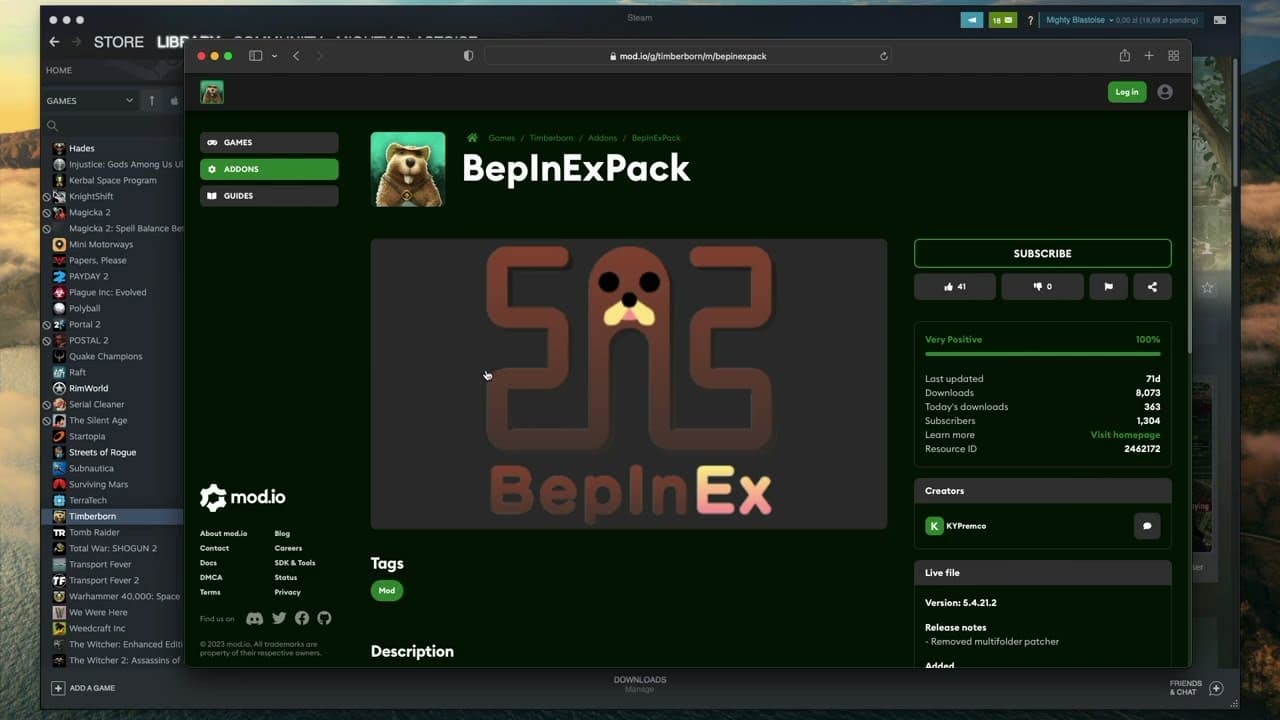Open the GUIDES sidebar tab

tap(269, 196)
